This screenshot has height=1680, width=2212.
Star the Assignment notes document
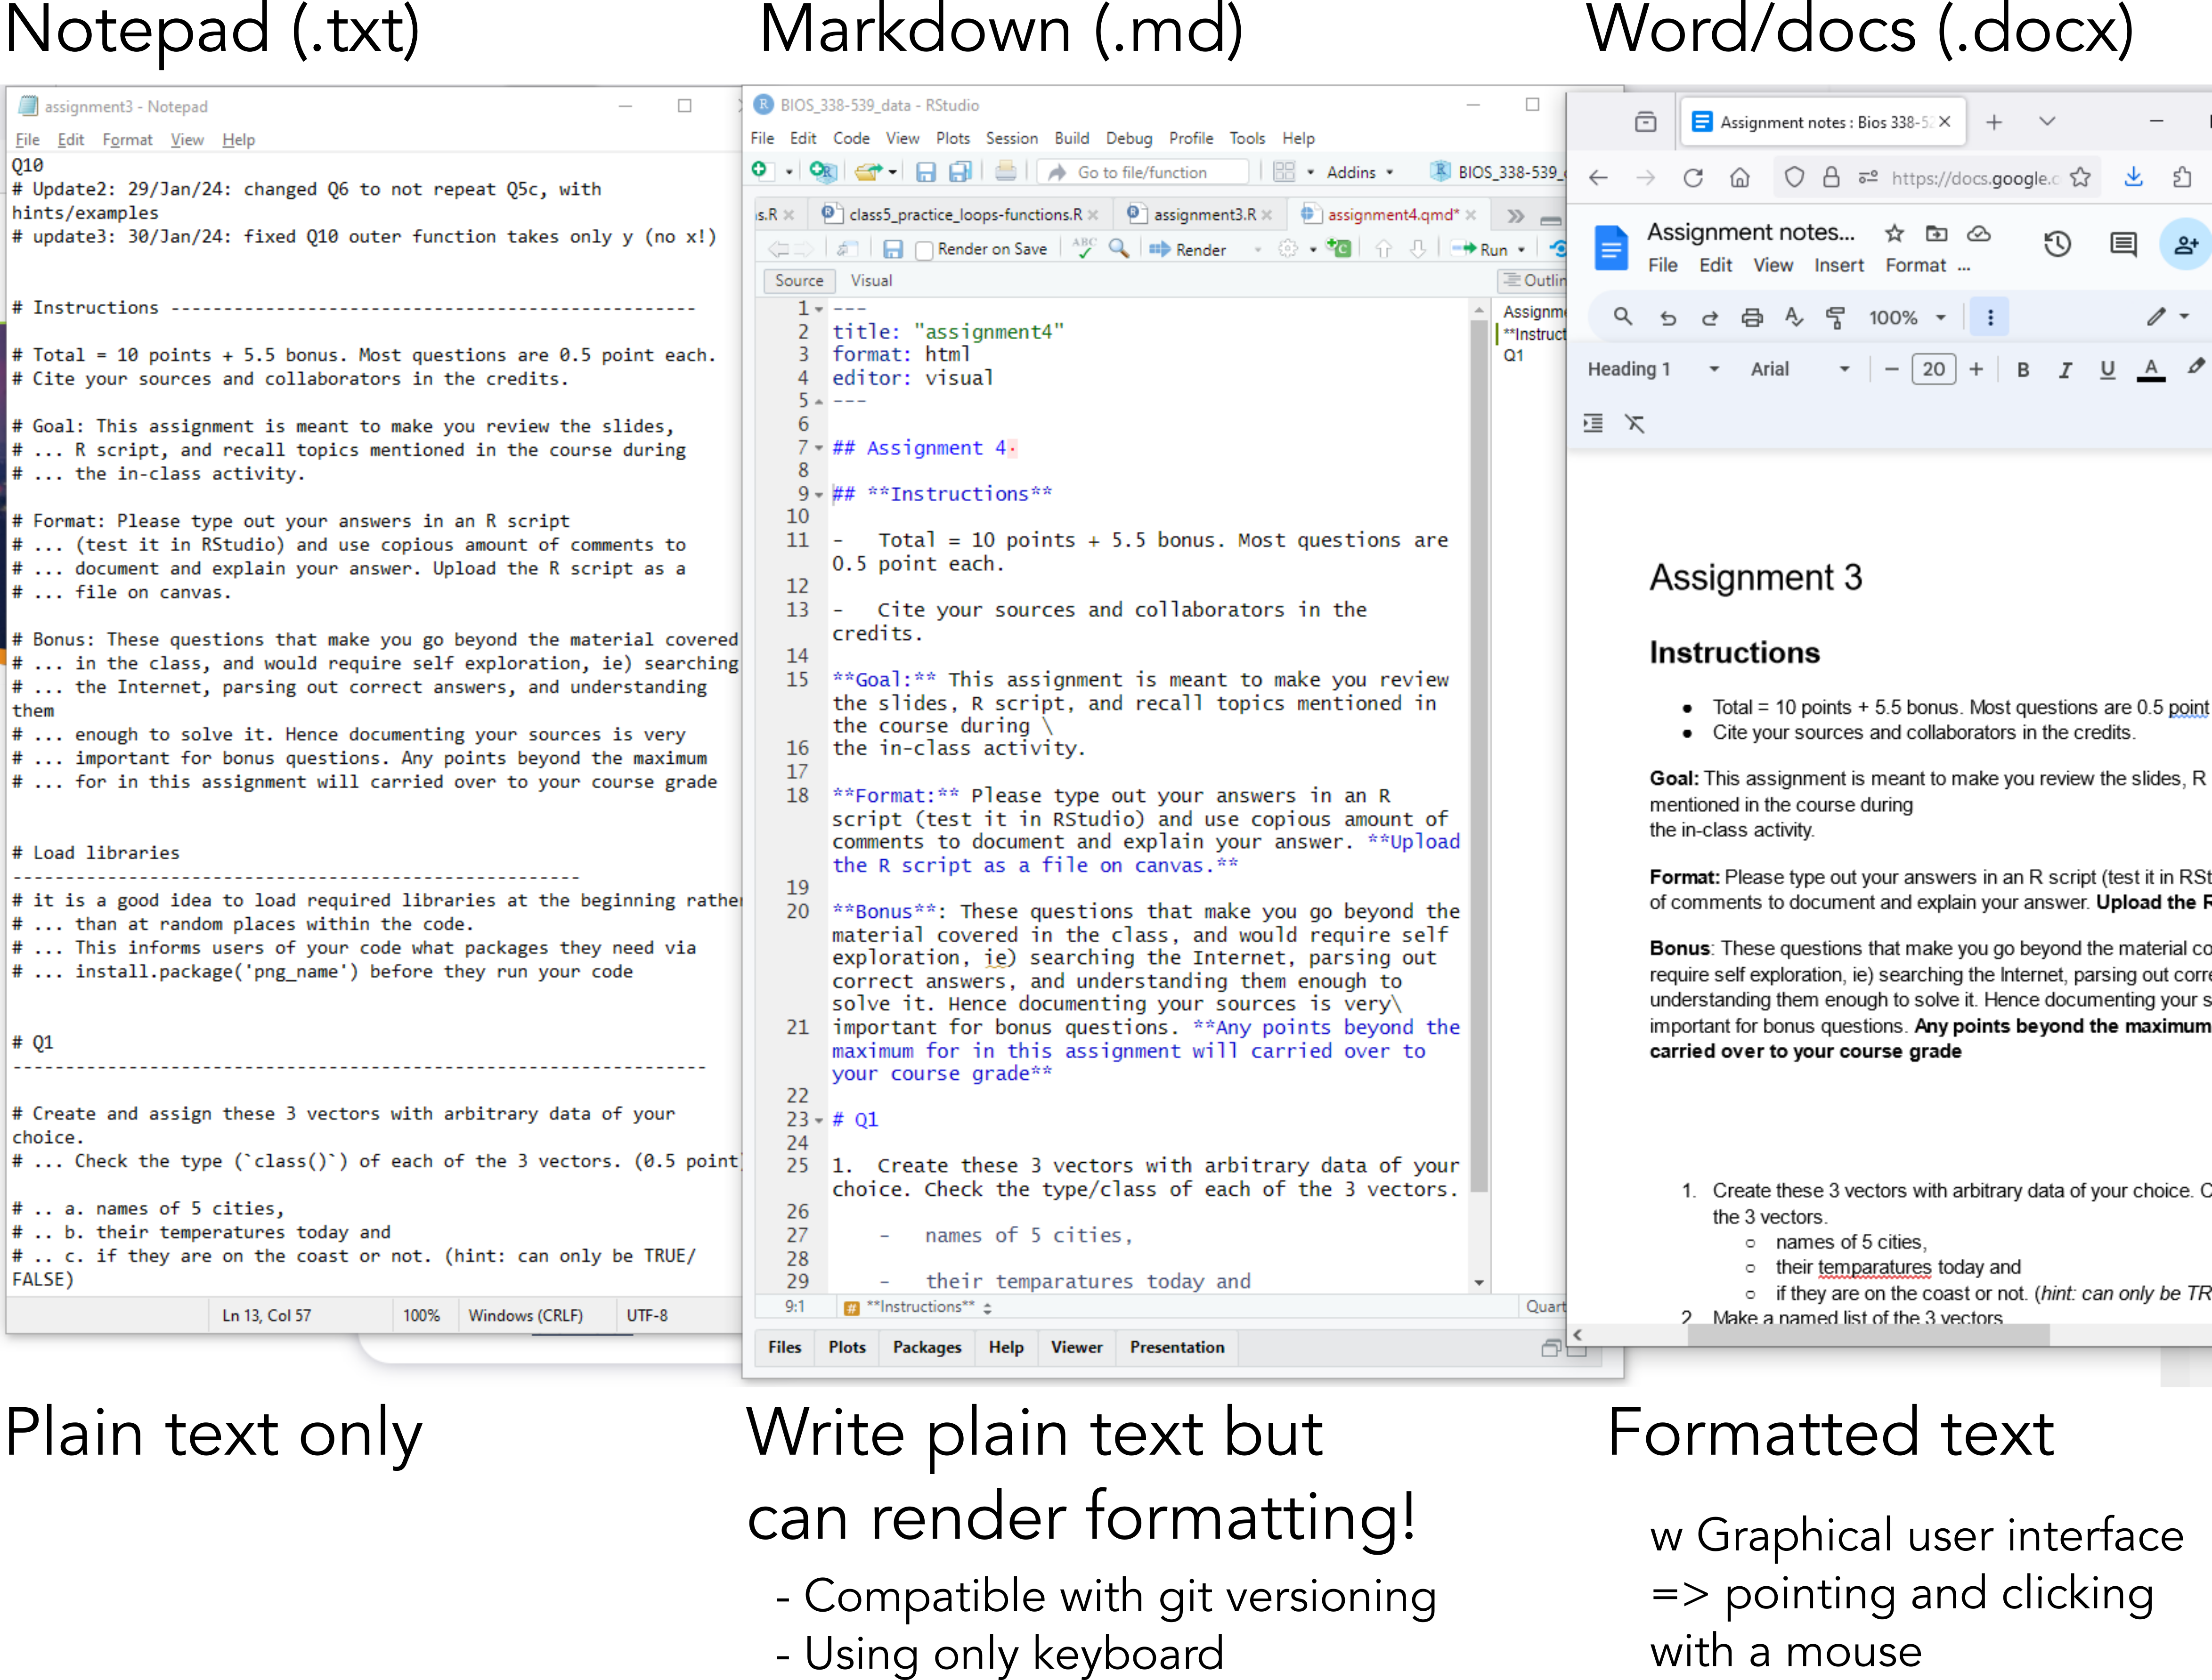[1894, 233]
